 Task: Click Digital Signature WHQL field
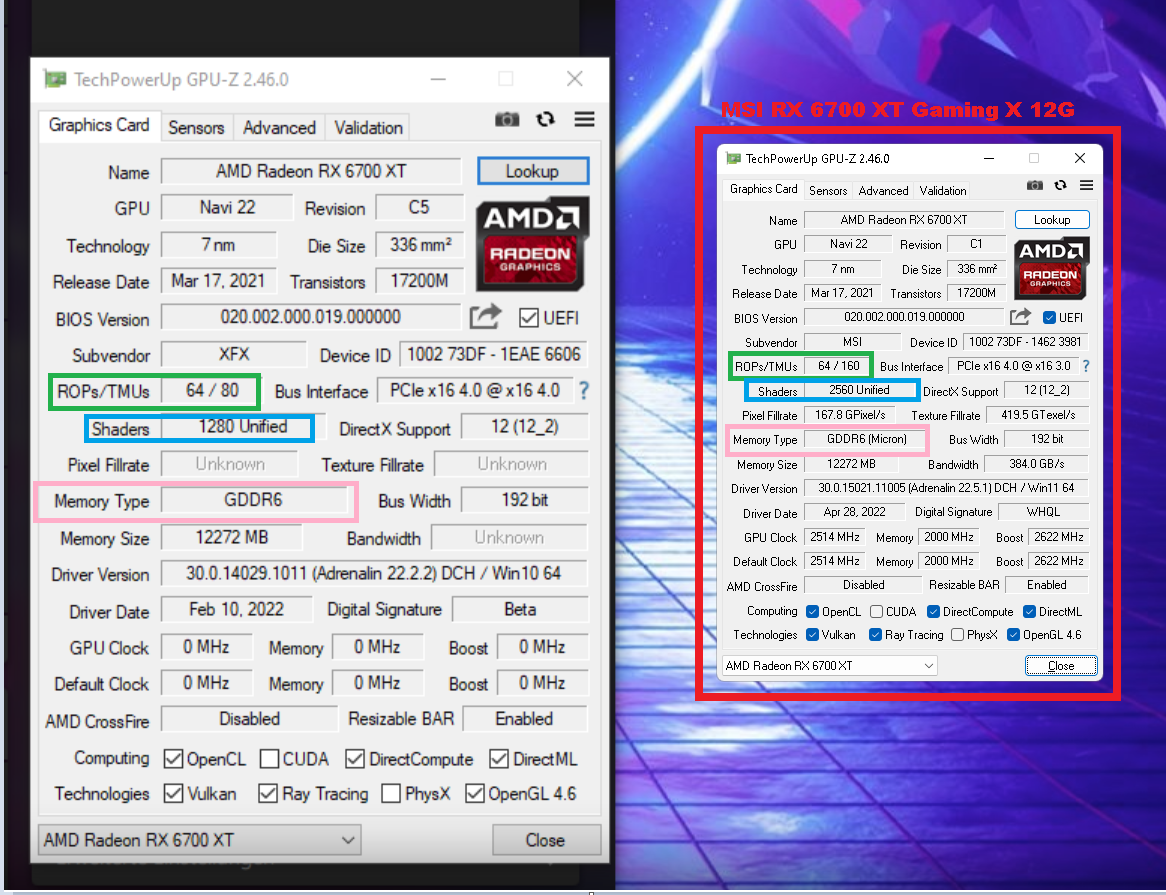(1043, 511)
